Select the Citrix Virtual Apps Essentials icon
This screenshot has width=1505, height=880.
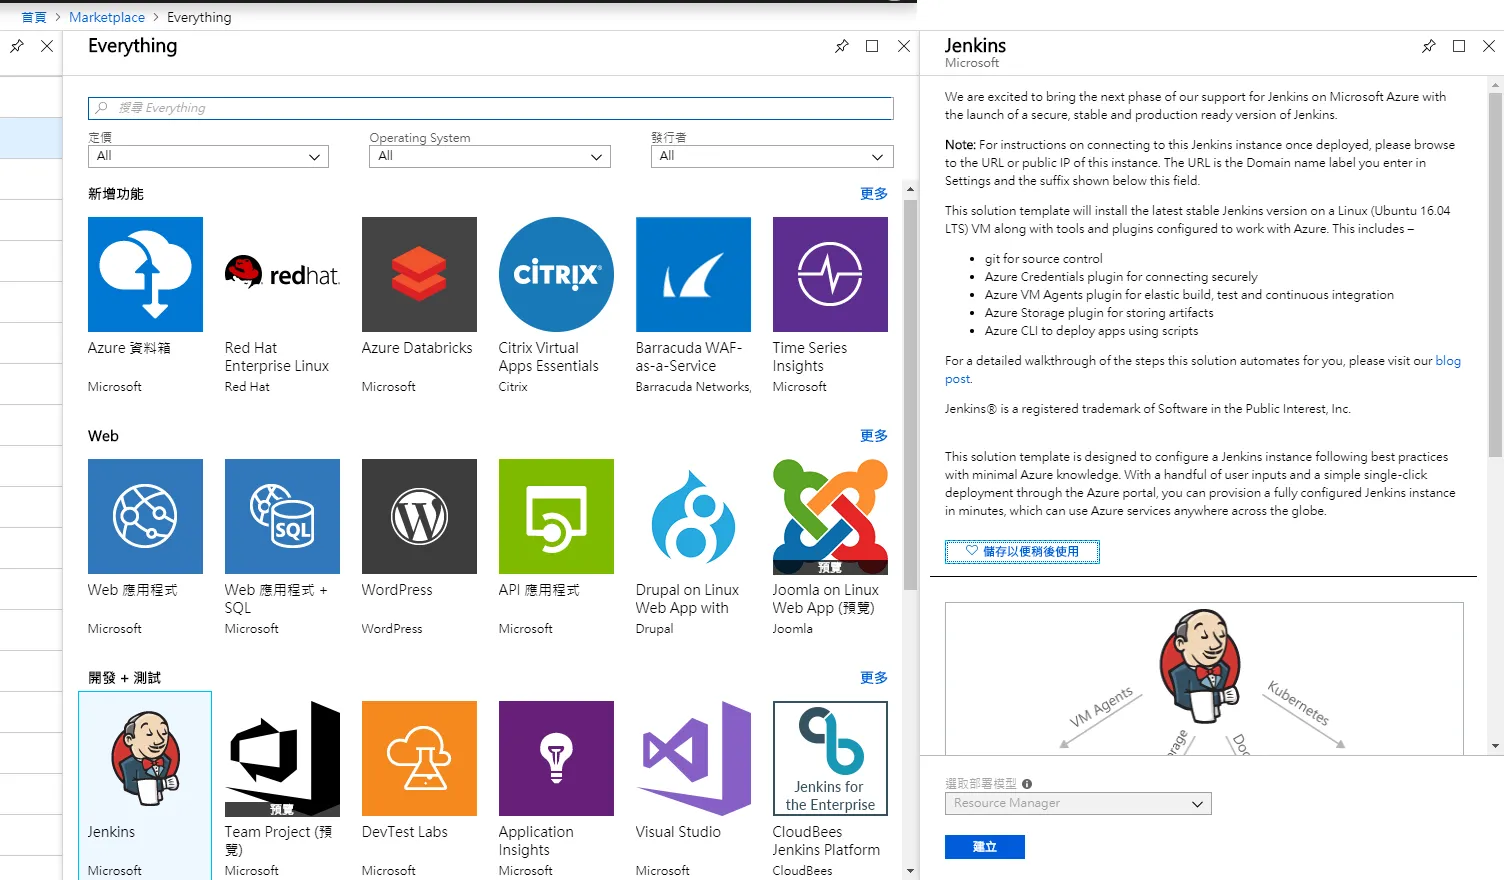556,274
